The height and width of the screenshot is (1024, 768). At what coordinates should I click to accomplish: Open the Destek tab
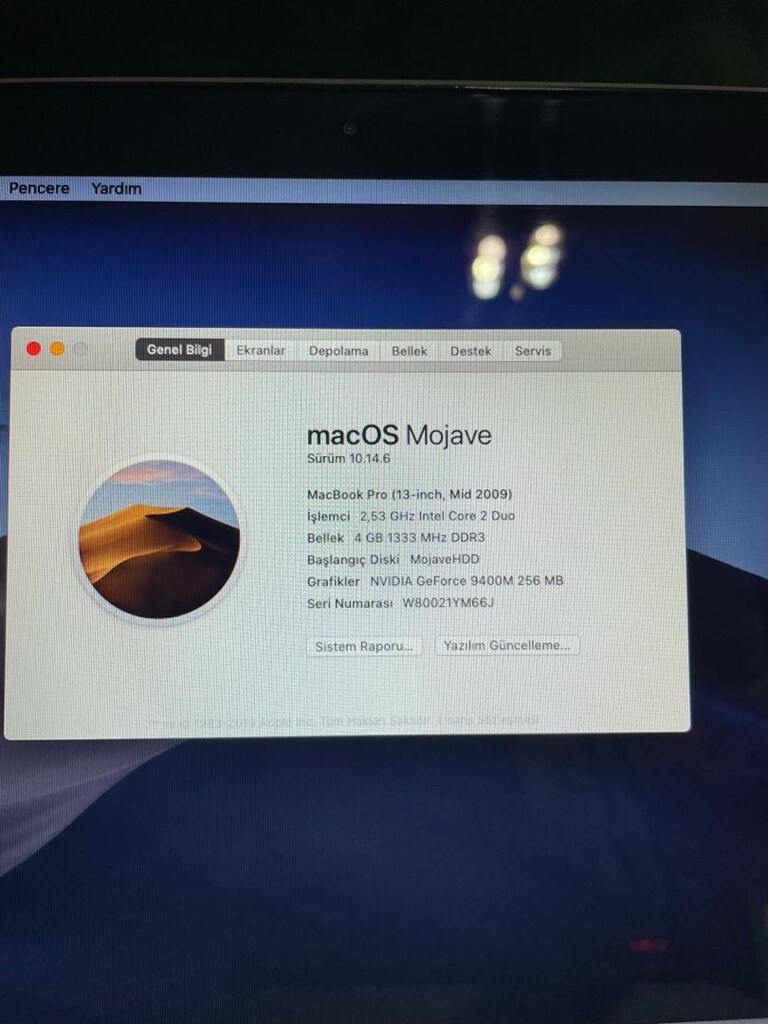tap(470, 351)
